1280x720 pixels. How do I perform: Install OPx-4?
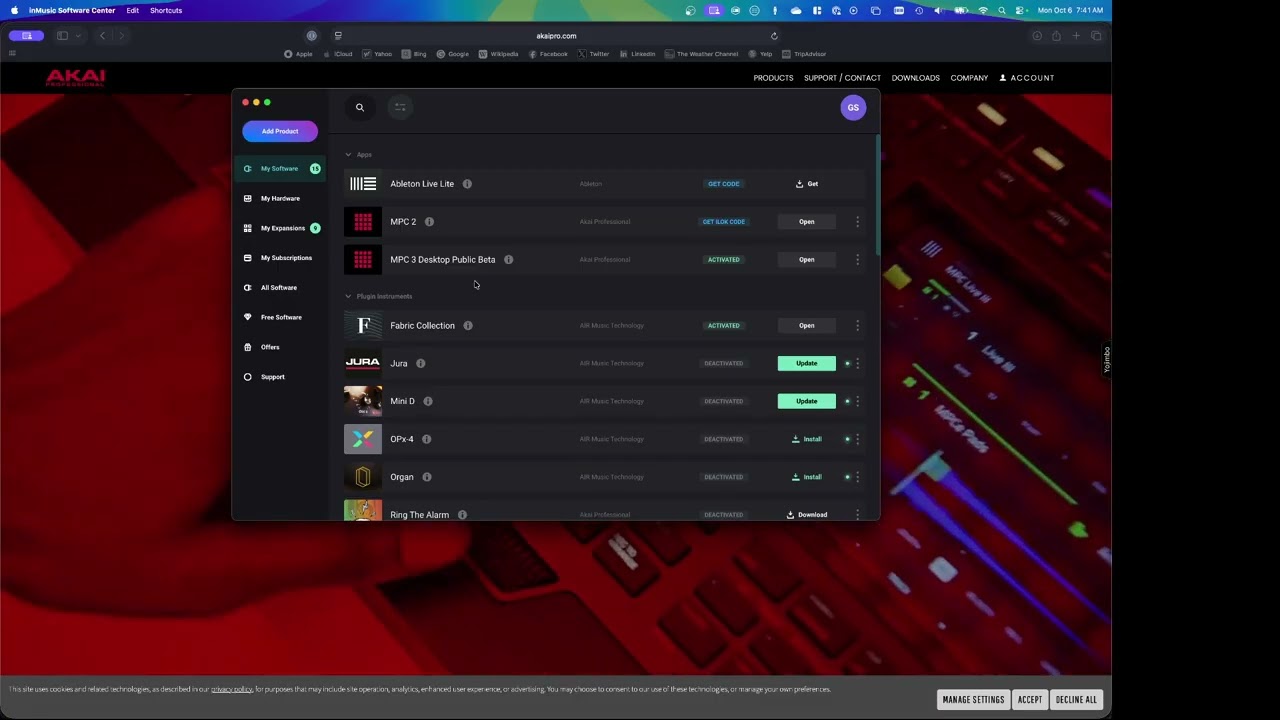pyautogui.click(x=807, y=439)
